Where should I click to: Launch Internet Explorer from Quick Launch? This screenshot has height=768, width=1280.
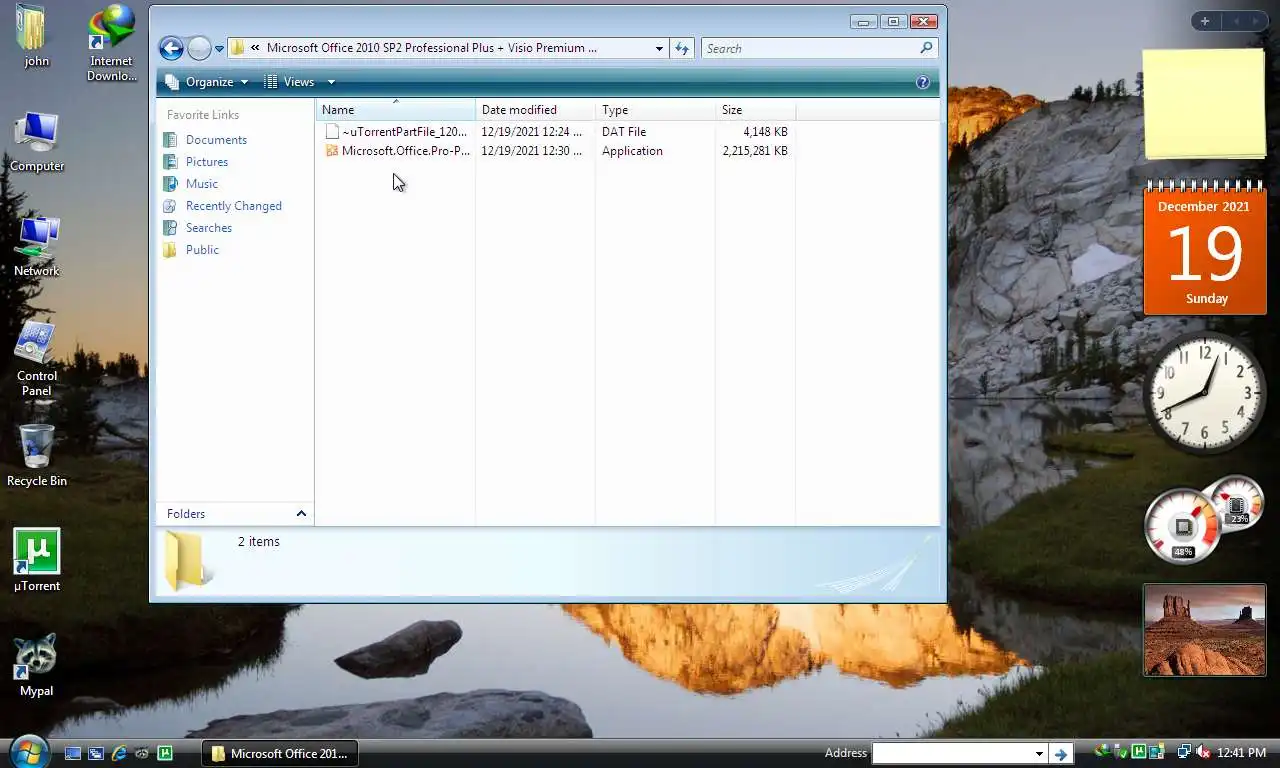tap(119, 753)
